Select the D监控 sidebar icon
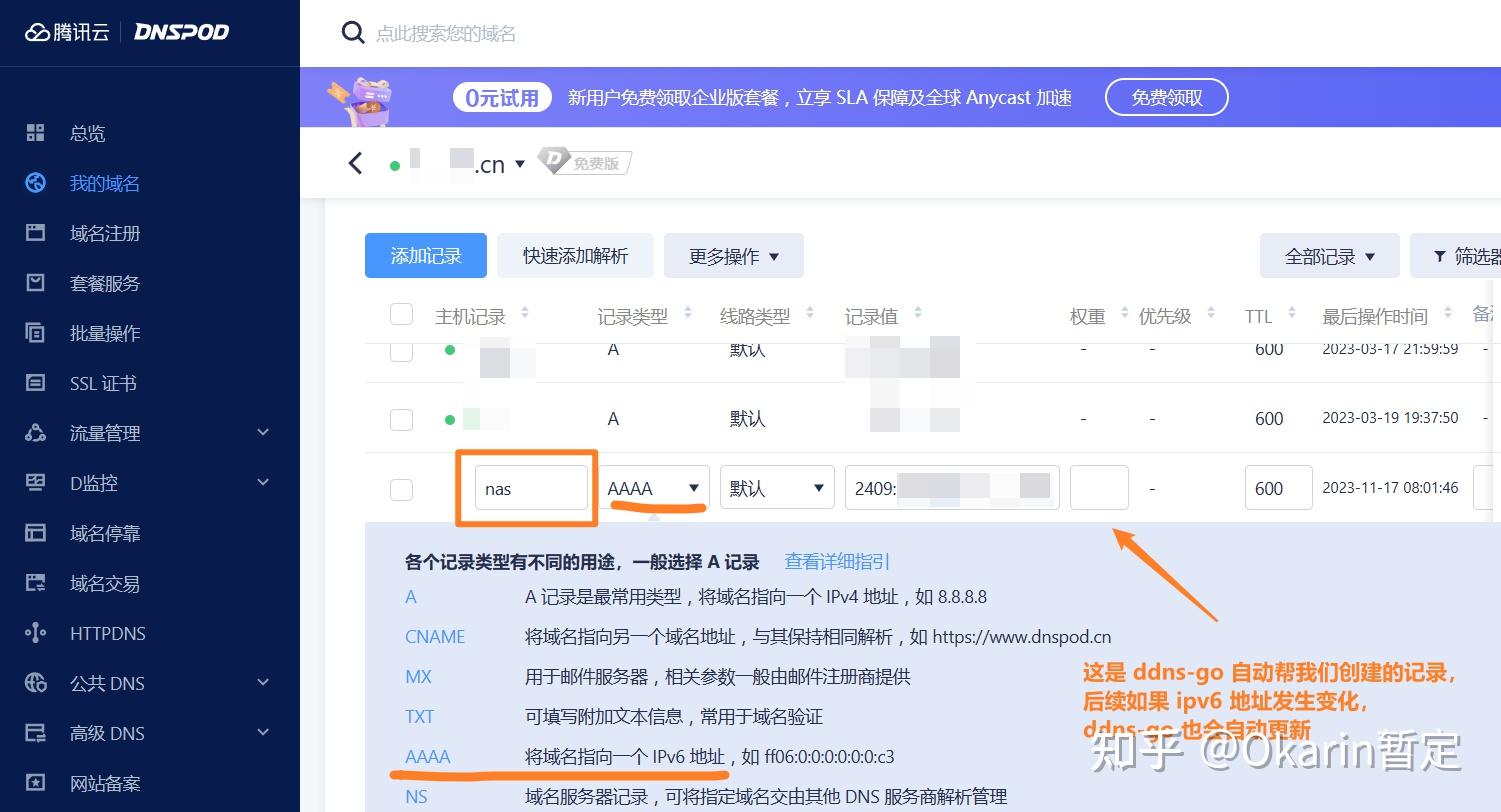Image resolution: width=1501 pixels, height=812 pixels. pyautogui.click(x=36, y=483)
